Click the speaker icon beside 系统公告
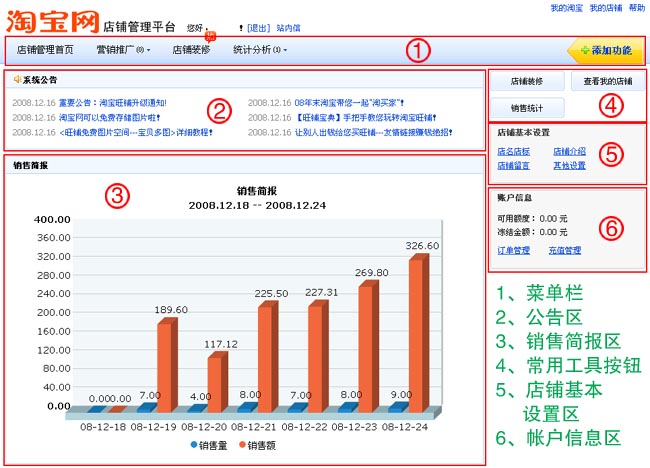 (x=17, y=79)
